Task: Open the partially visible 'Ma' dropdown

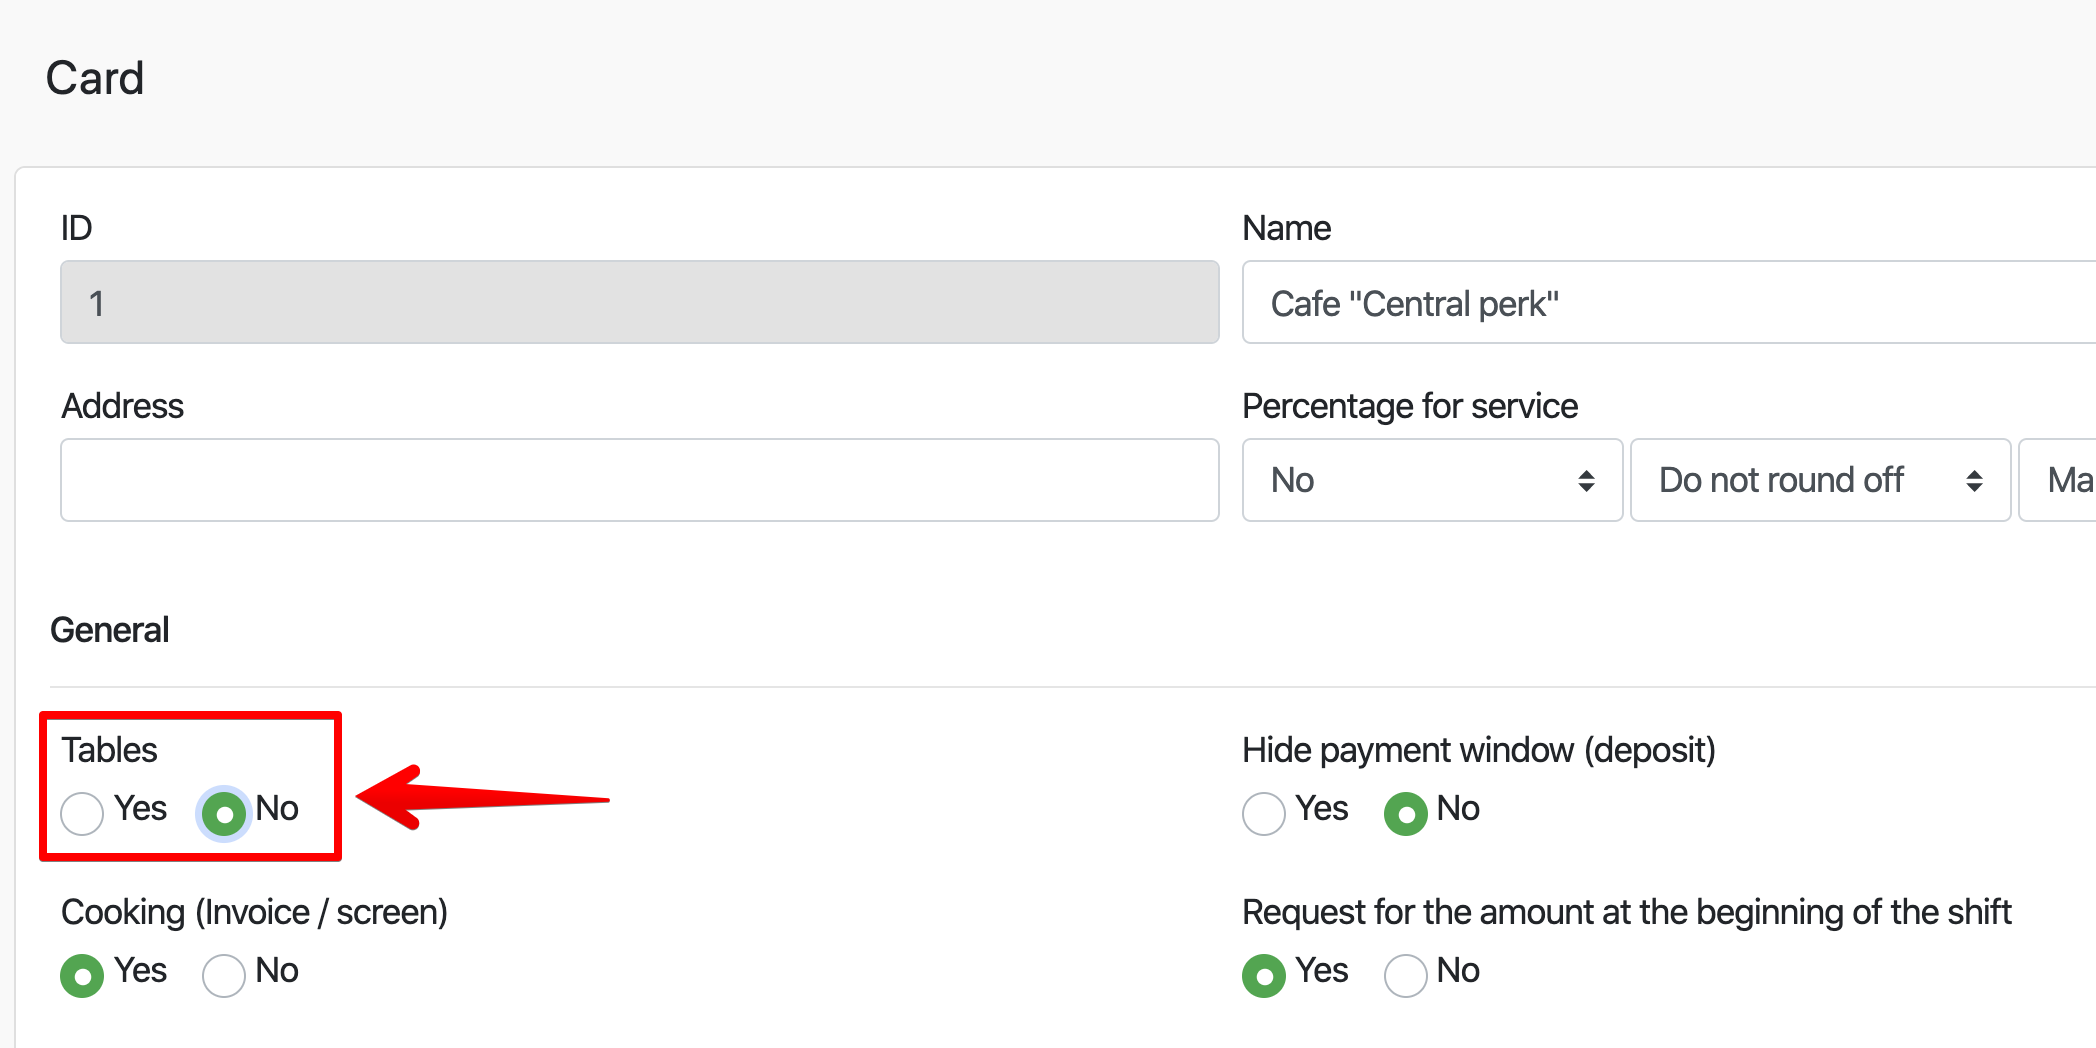Action: click(2060, 480)
